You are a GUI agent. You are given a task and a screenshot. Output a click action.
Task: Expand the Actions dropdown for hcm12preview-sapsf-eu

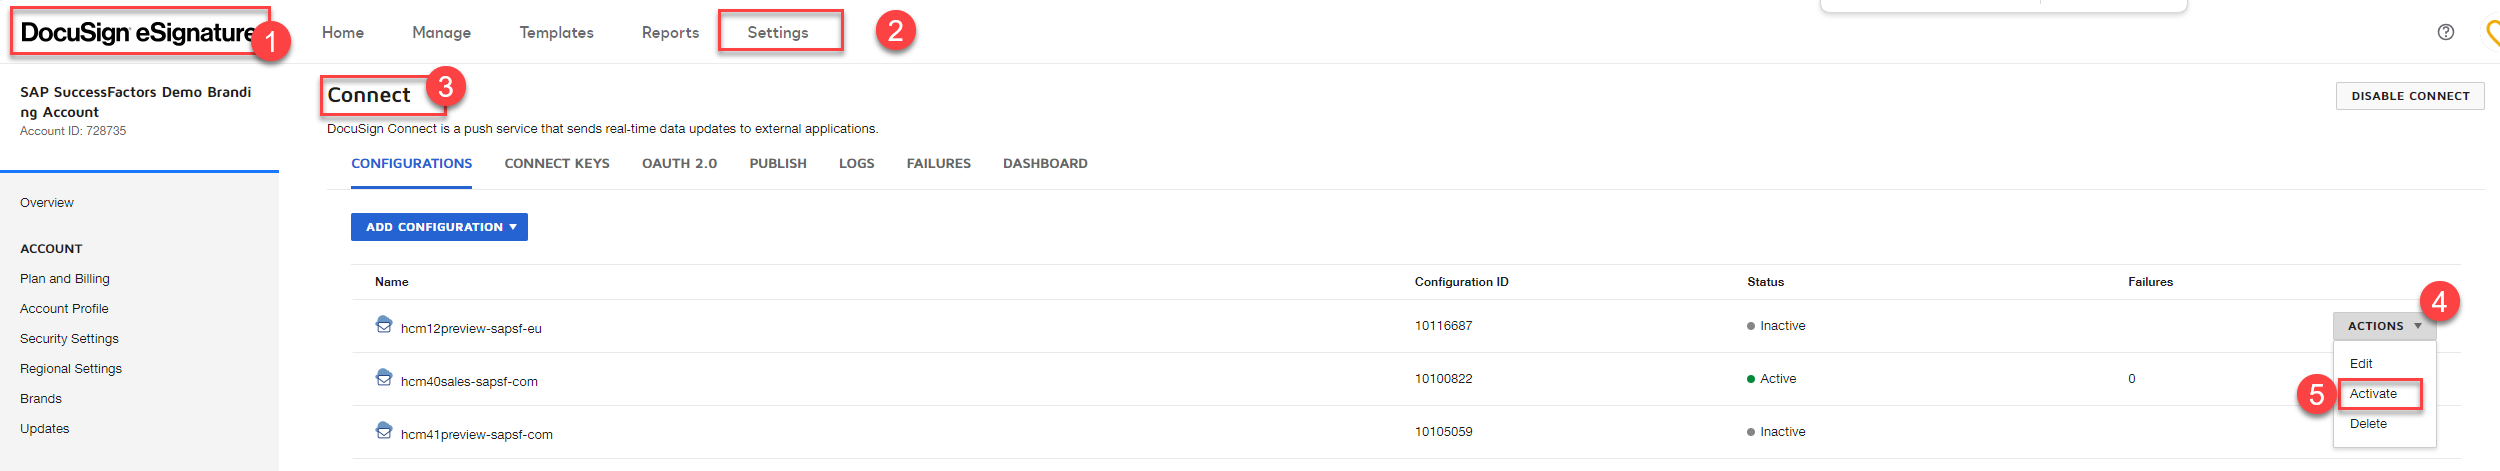coord(2385,326)
